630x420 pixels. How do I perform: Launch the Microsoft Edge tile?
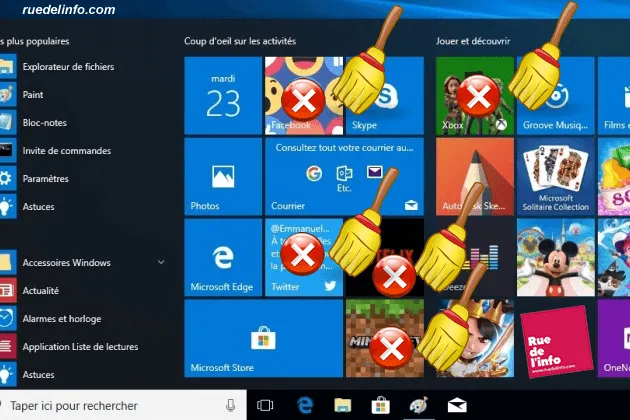pyautogui.click(x=223, y=258)
